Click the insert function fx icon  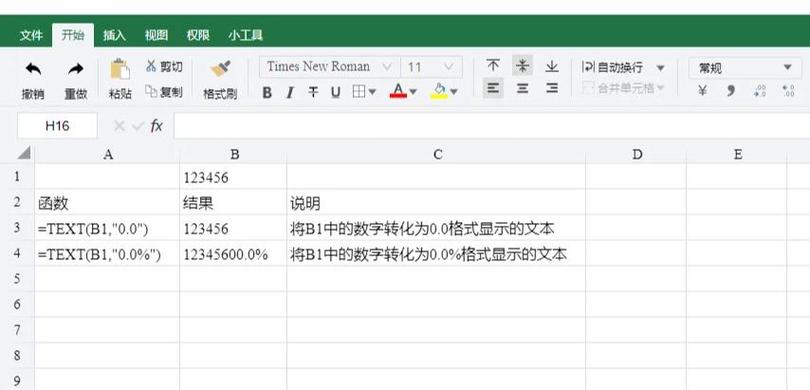click(157, 126)
